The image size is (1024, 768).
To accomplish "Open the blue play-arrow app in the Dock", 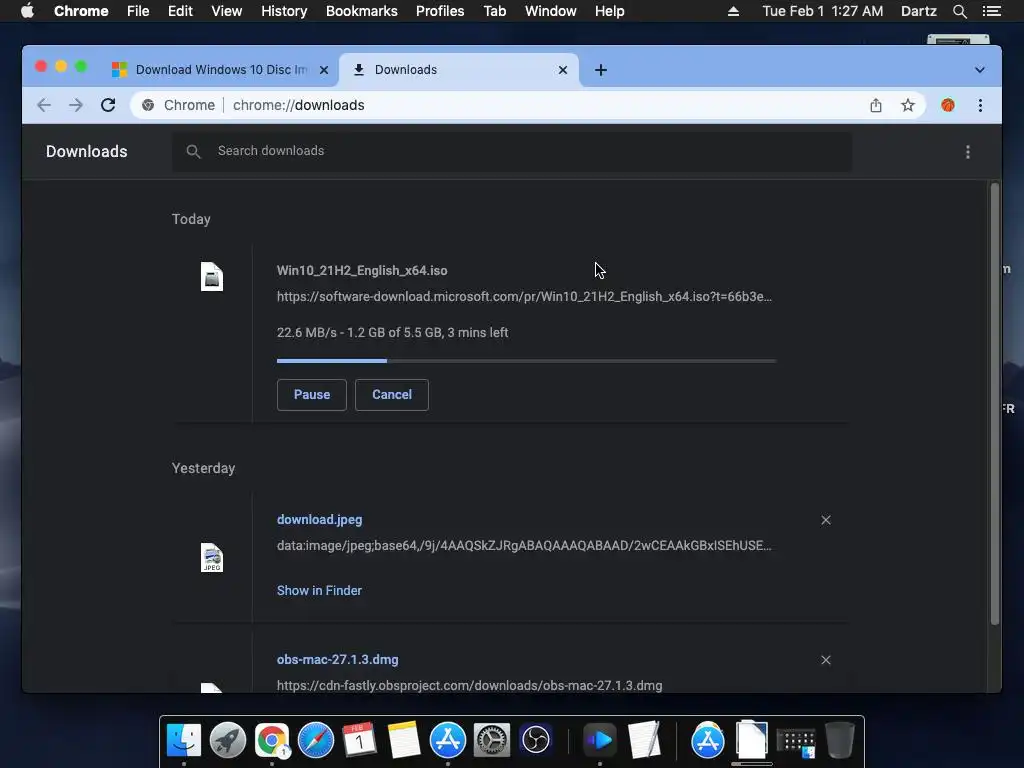I will click(x=600, y=740).
